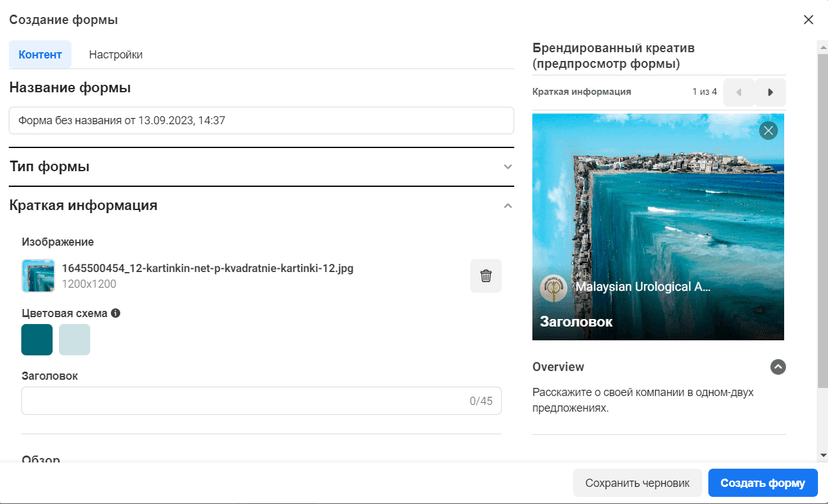The image size is (828, 504).
Task: Choose the dark teal color swatch
Action: click(x=37, y=340)
